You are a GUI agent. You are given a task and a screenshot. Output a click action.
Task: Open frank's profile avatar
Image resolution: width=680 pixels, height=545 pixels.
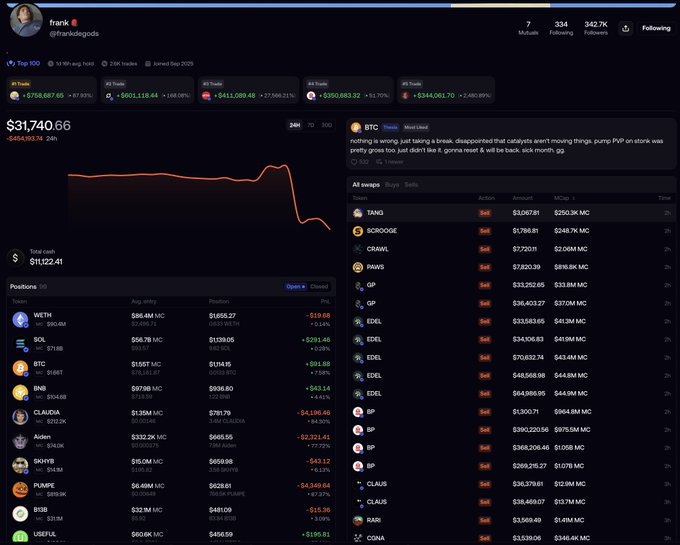click(x=26, y=20)
